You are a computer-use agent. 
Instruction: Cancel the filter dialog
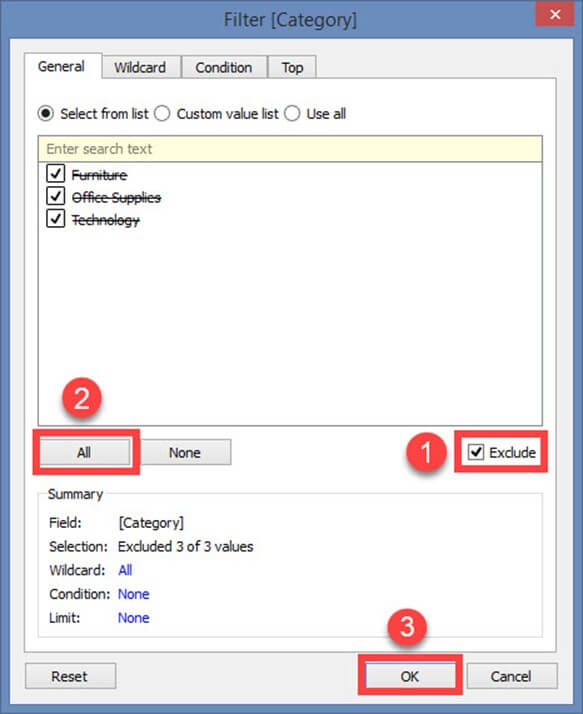[x=511, y=676]
